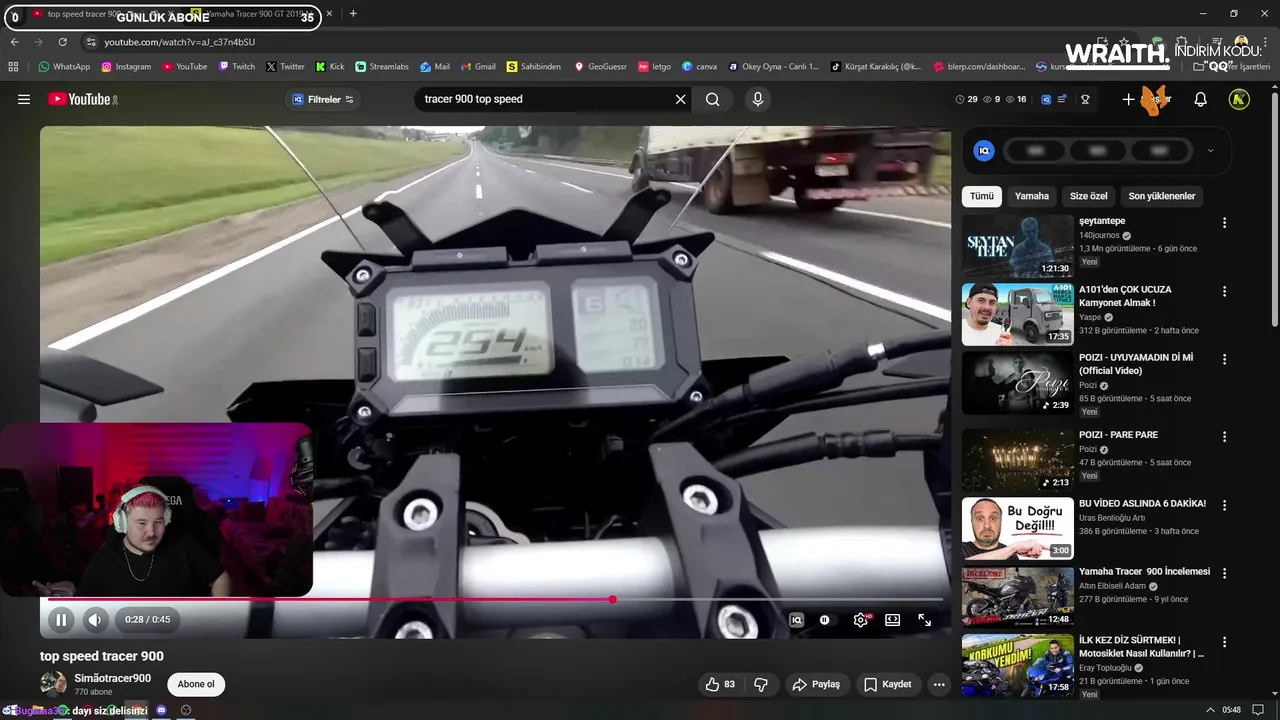
Task: Click the youtube.com address bar URL
Action: [180, 42]
